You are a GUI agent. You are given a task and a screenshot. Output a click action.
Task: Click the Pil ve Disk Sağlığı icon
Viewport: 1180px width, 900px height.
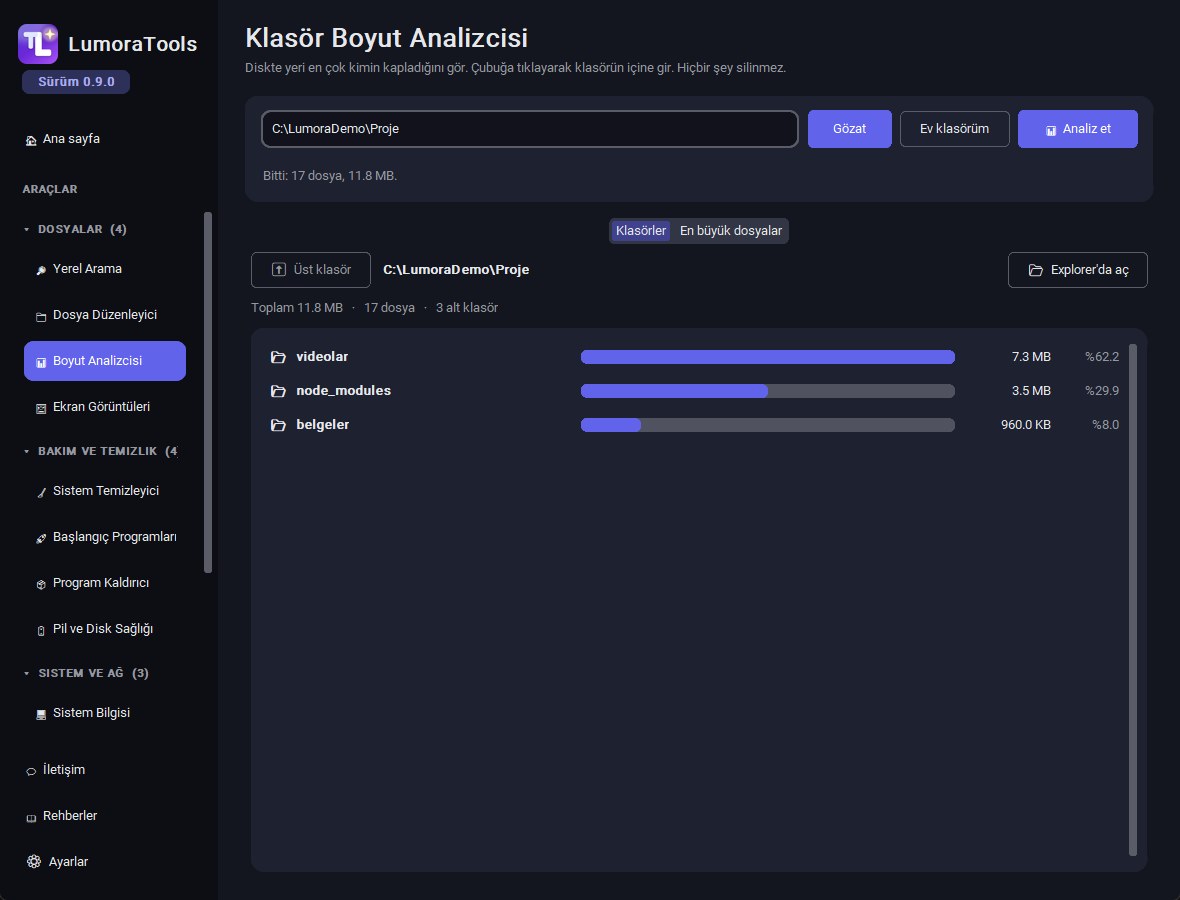tap(41, 630)
